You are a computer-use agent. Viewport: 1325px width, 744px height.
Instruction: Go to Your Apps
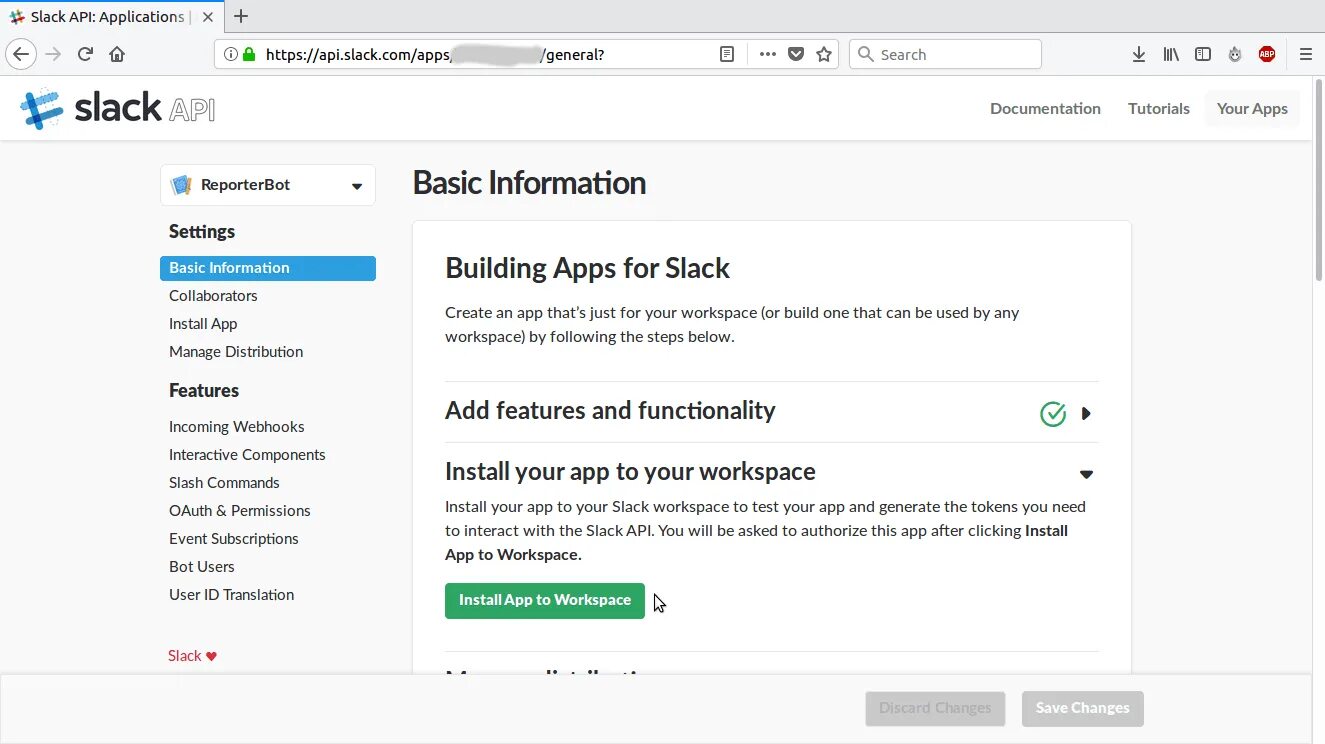click(1252, 108)
